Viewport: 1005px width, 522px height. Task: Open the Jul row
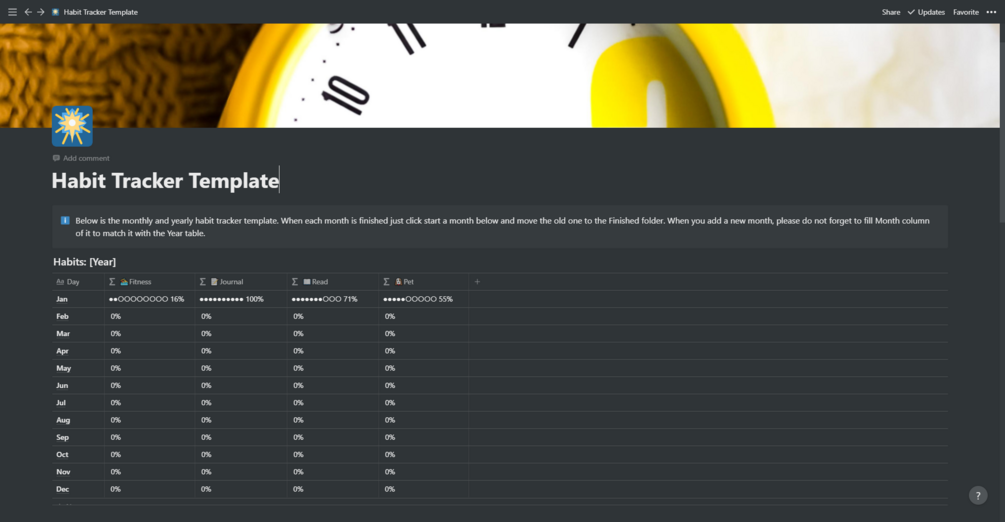61,403
